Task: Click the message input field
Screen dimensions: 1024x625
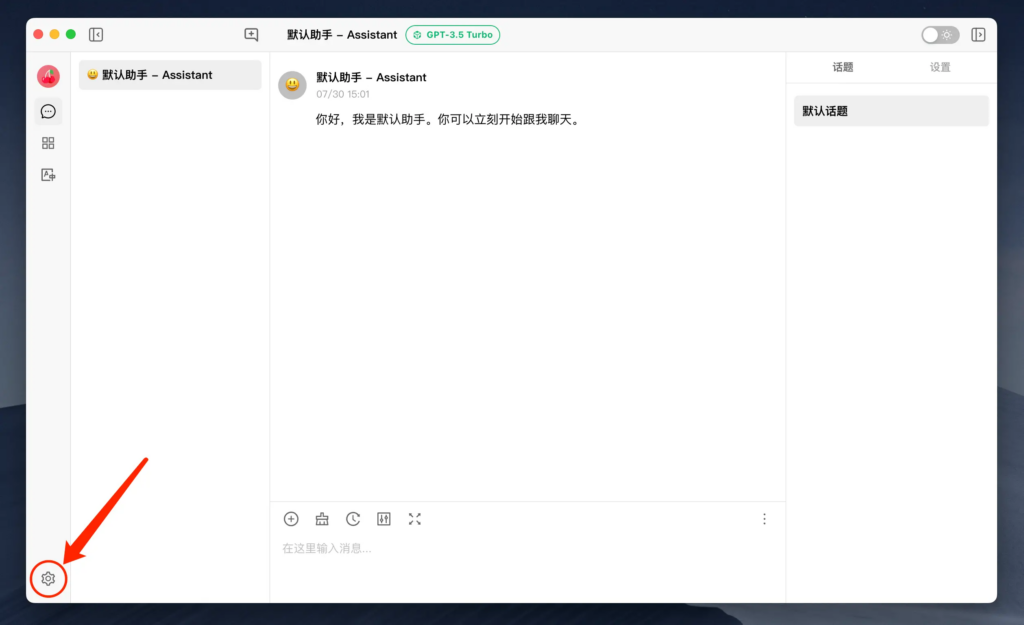Action: (527, 560)
